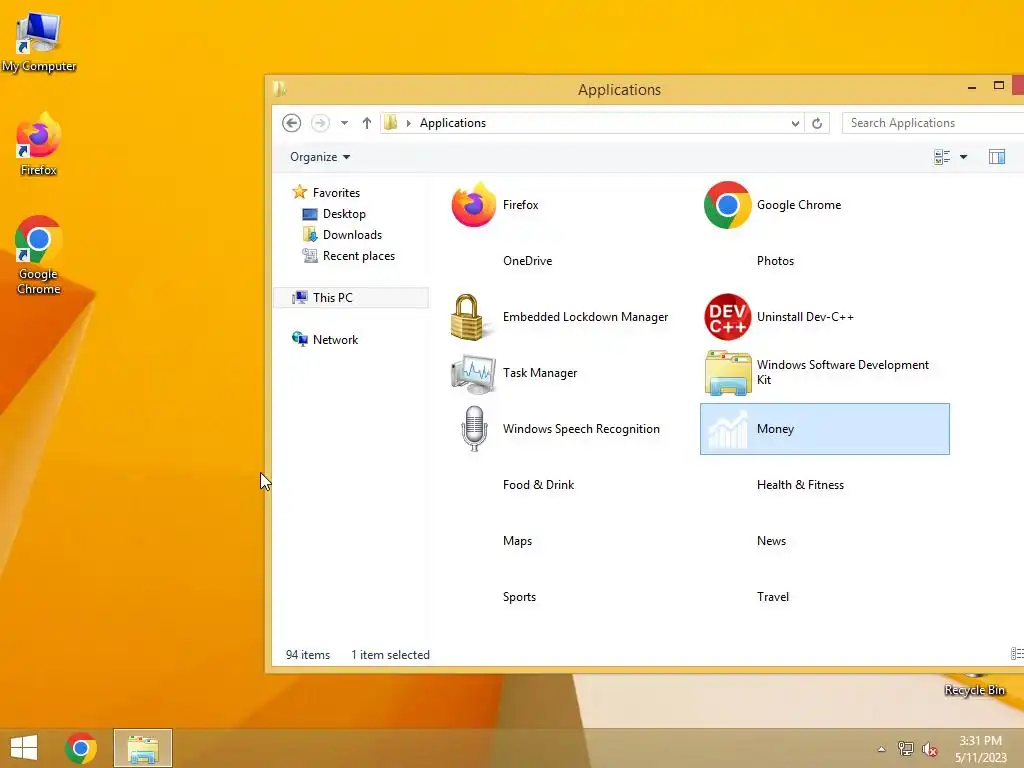1024x768 pixels.
Task: Toggle the preview pane button
Action: tap(997, 157)
